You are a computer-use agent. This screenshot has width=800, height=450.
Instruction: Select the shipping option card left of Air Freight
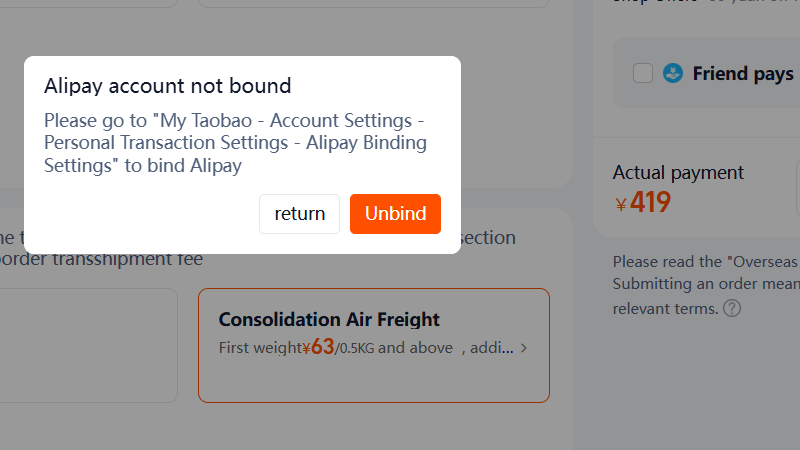tap(88, 345)
